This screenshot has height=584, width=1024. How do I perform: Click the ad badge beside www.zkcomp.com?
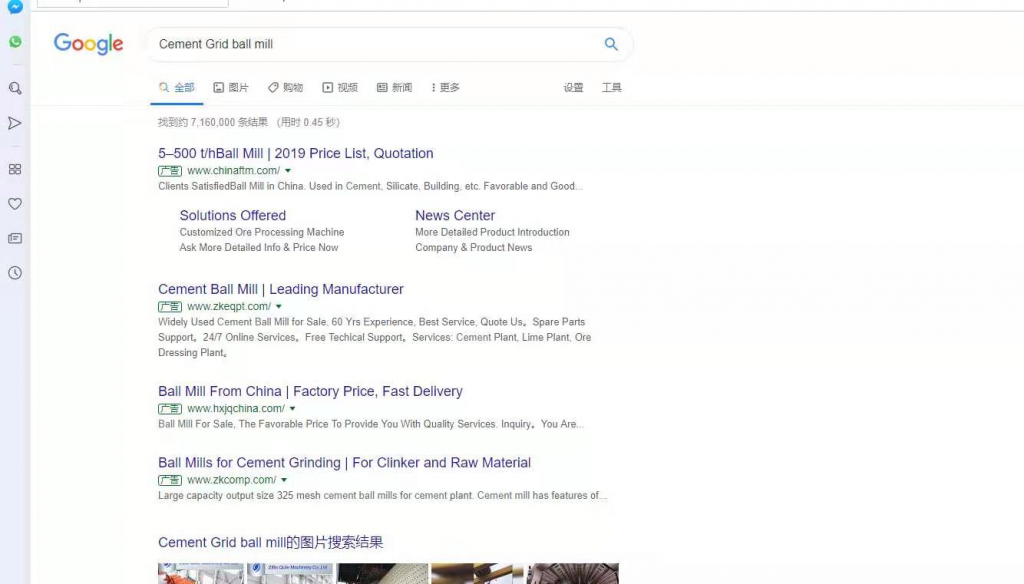170,480
